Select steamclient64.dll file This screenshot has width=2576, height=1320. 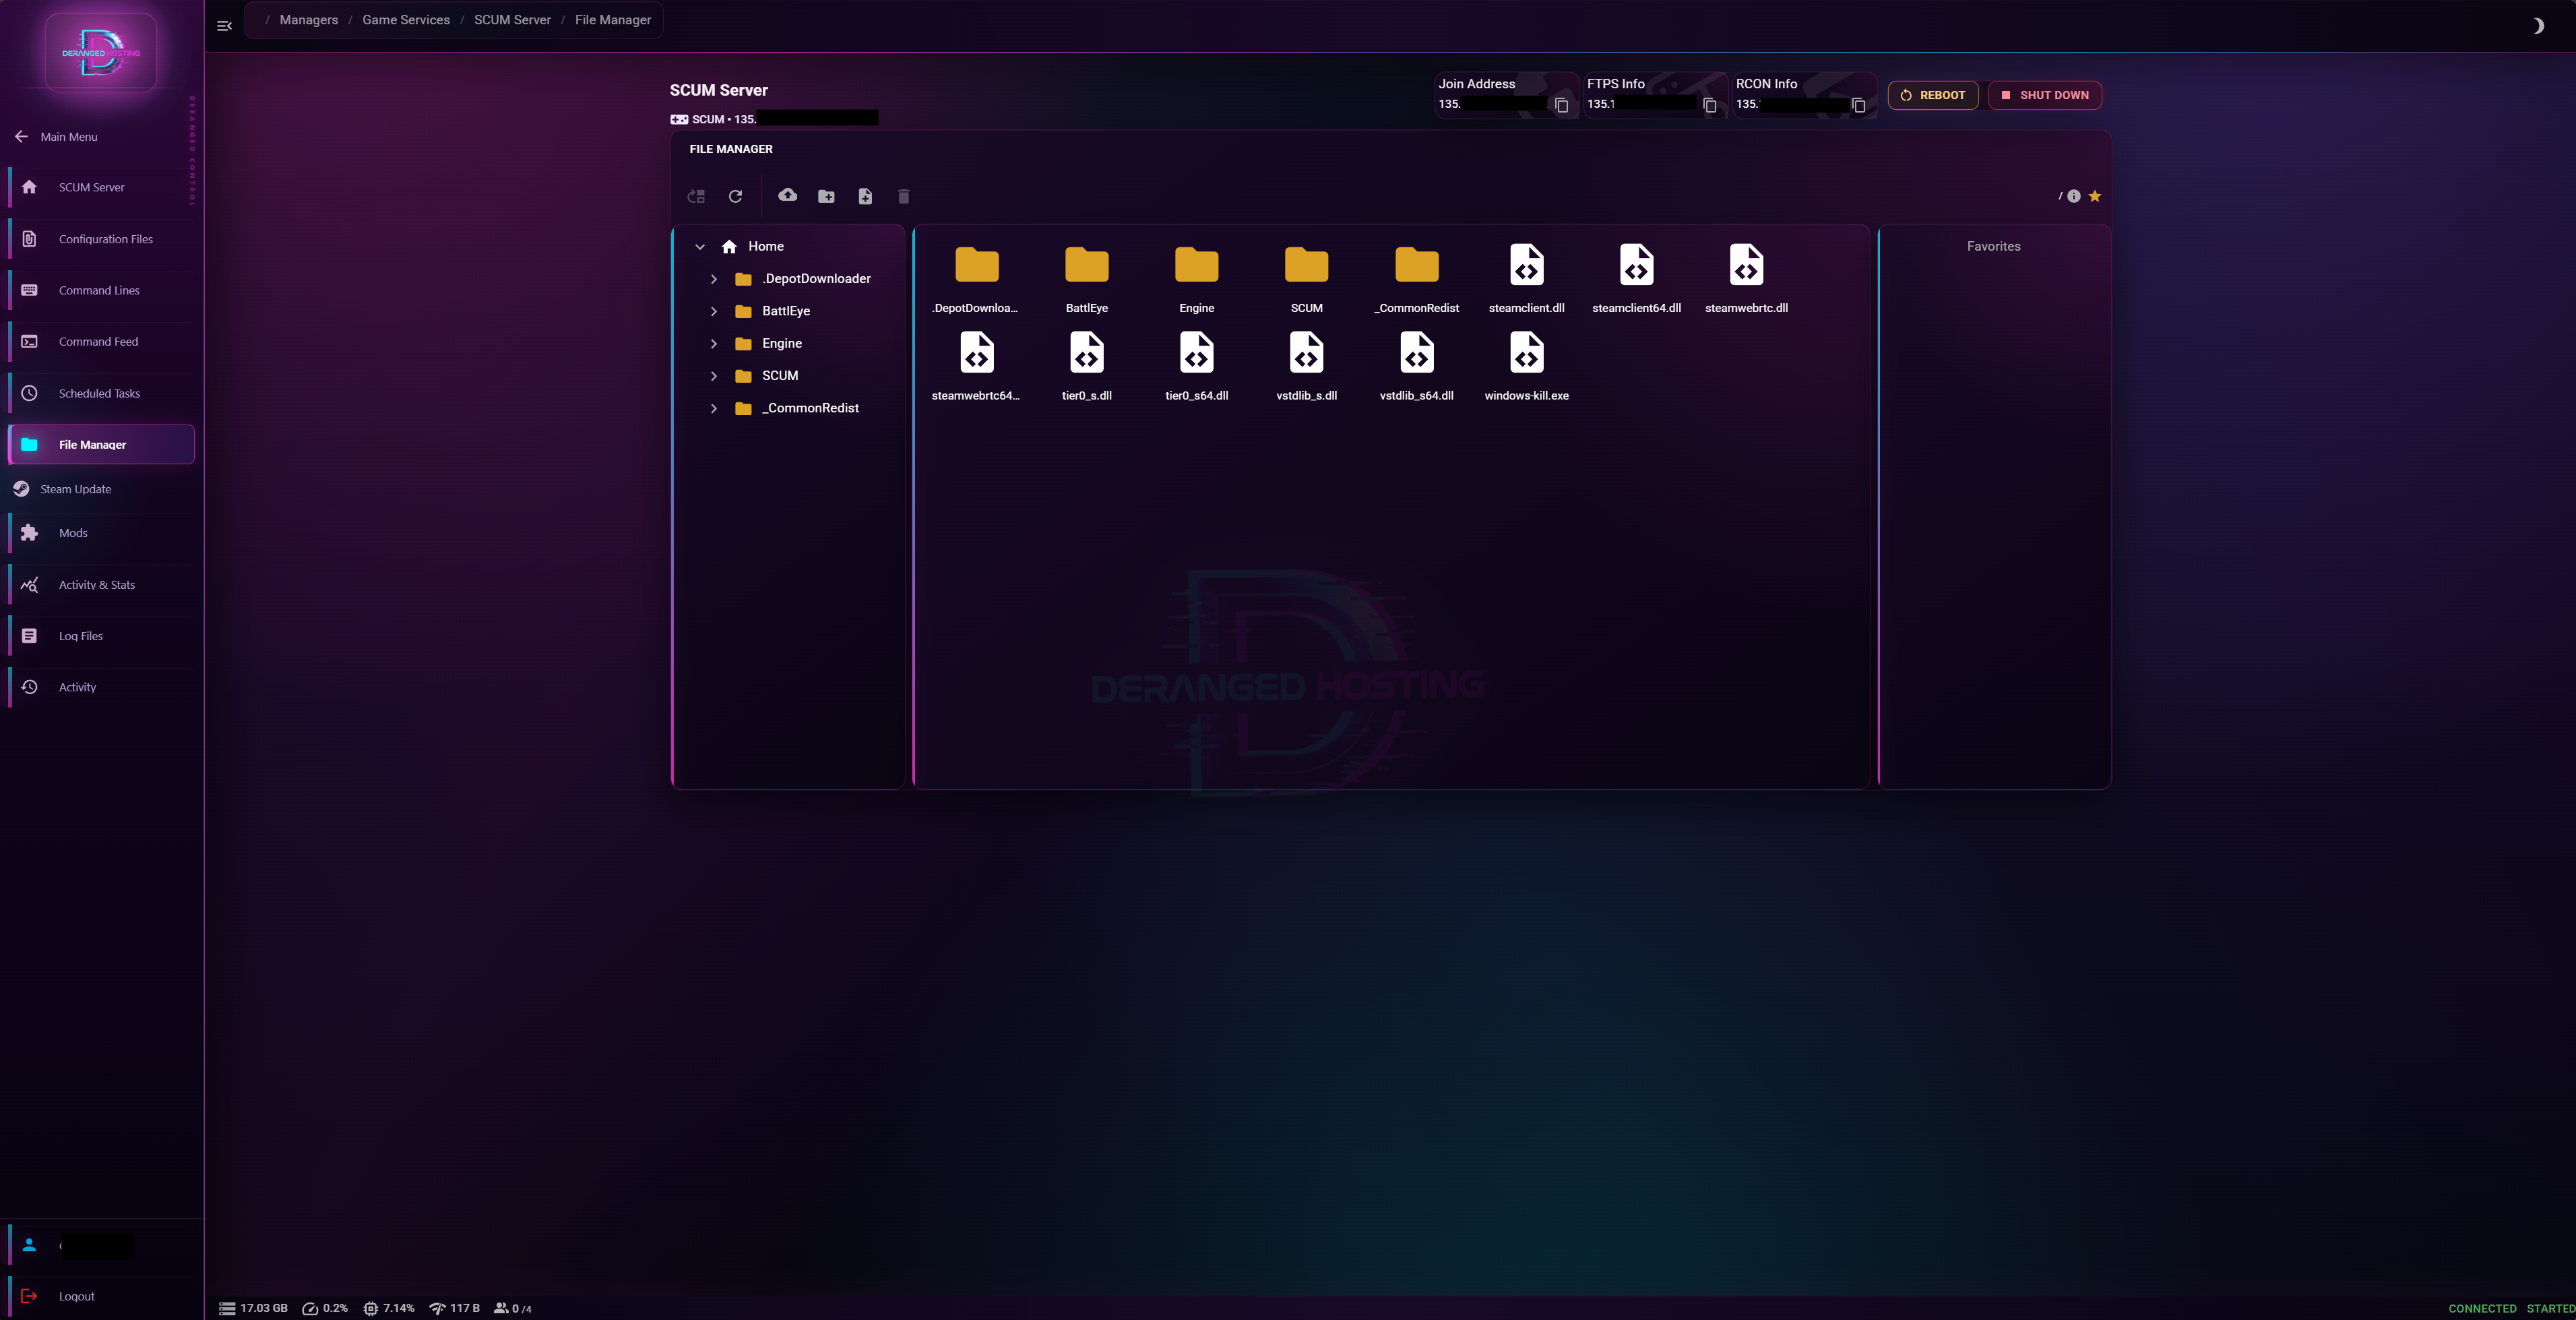click(x=1636, y=277)
